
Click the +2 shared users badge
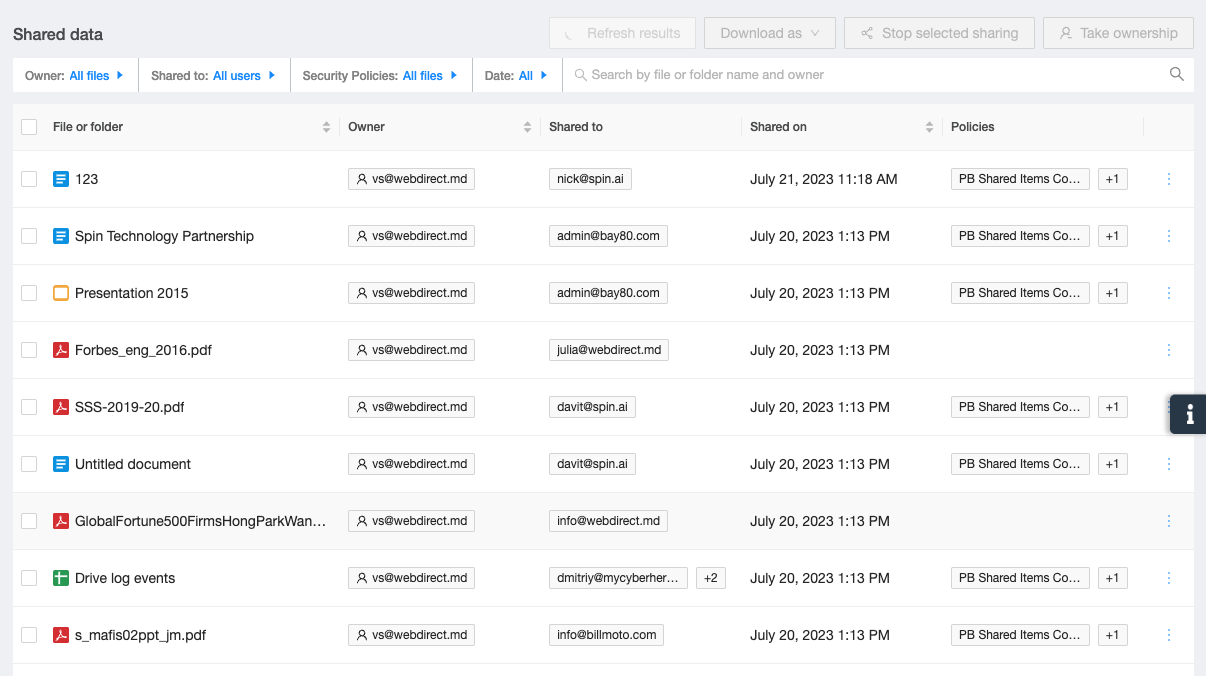tap(711, 578)
